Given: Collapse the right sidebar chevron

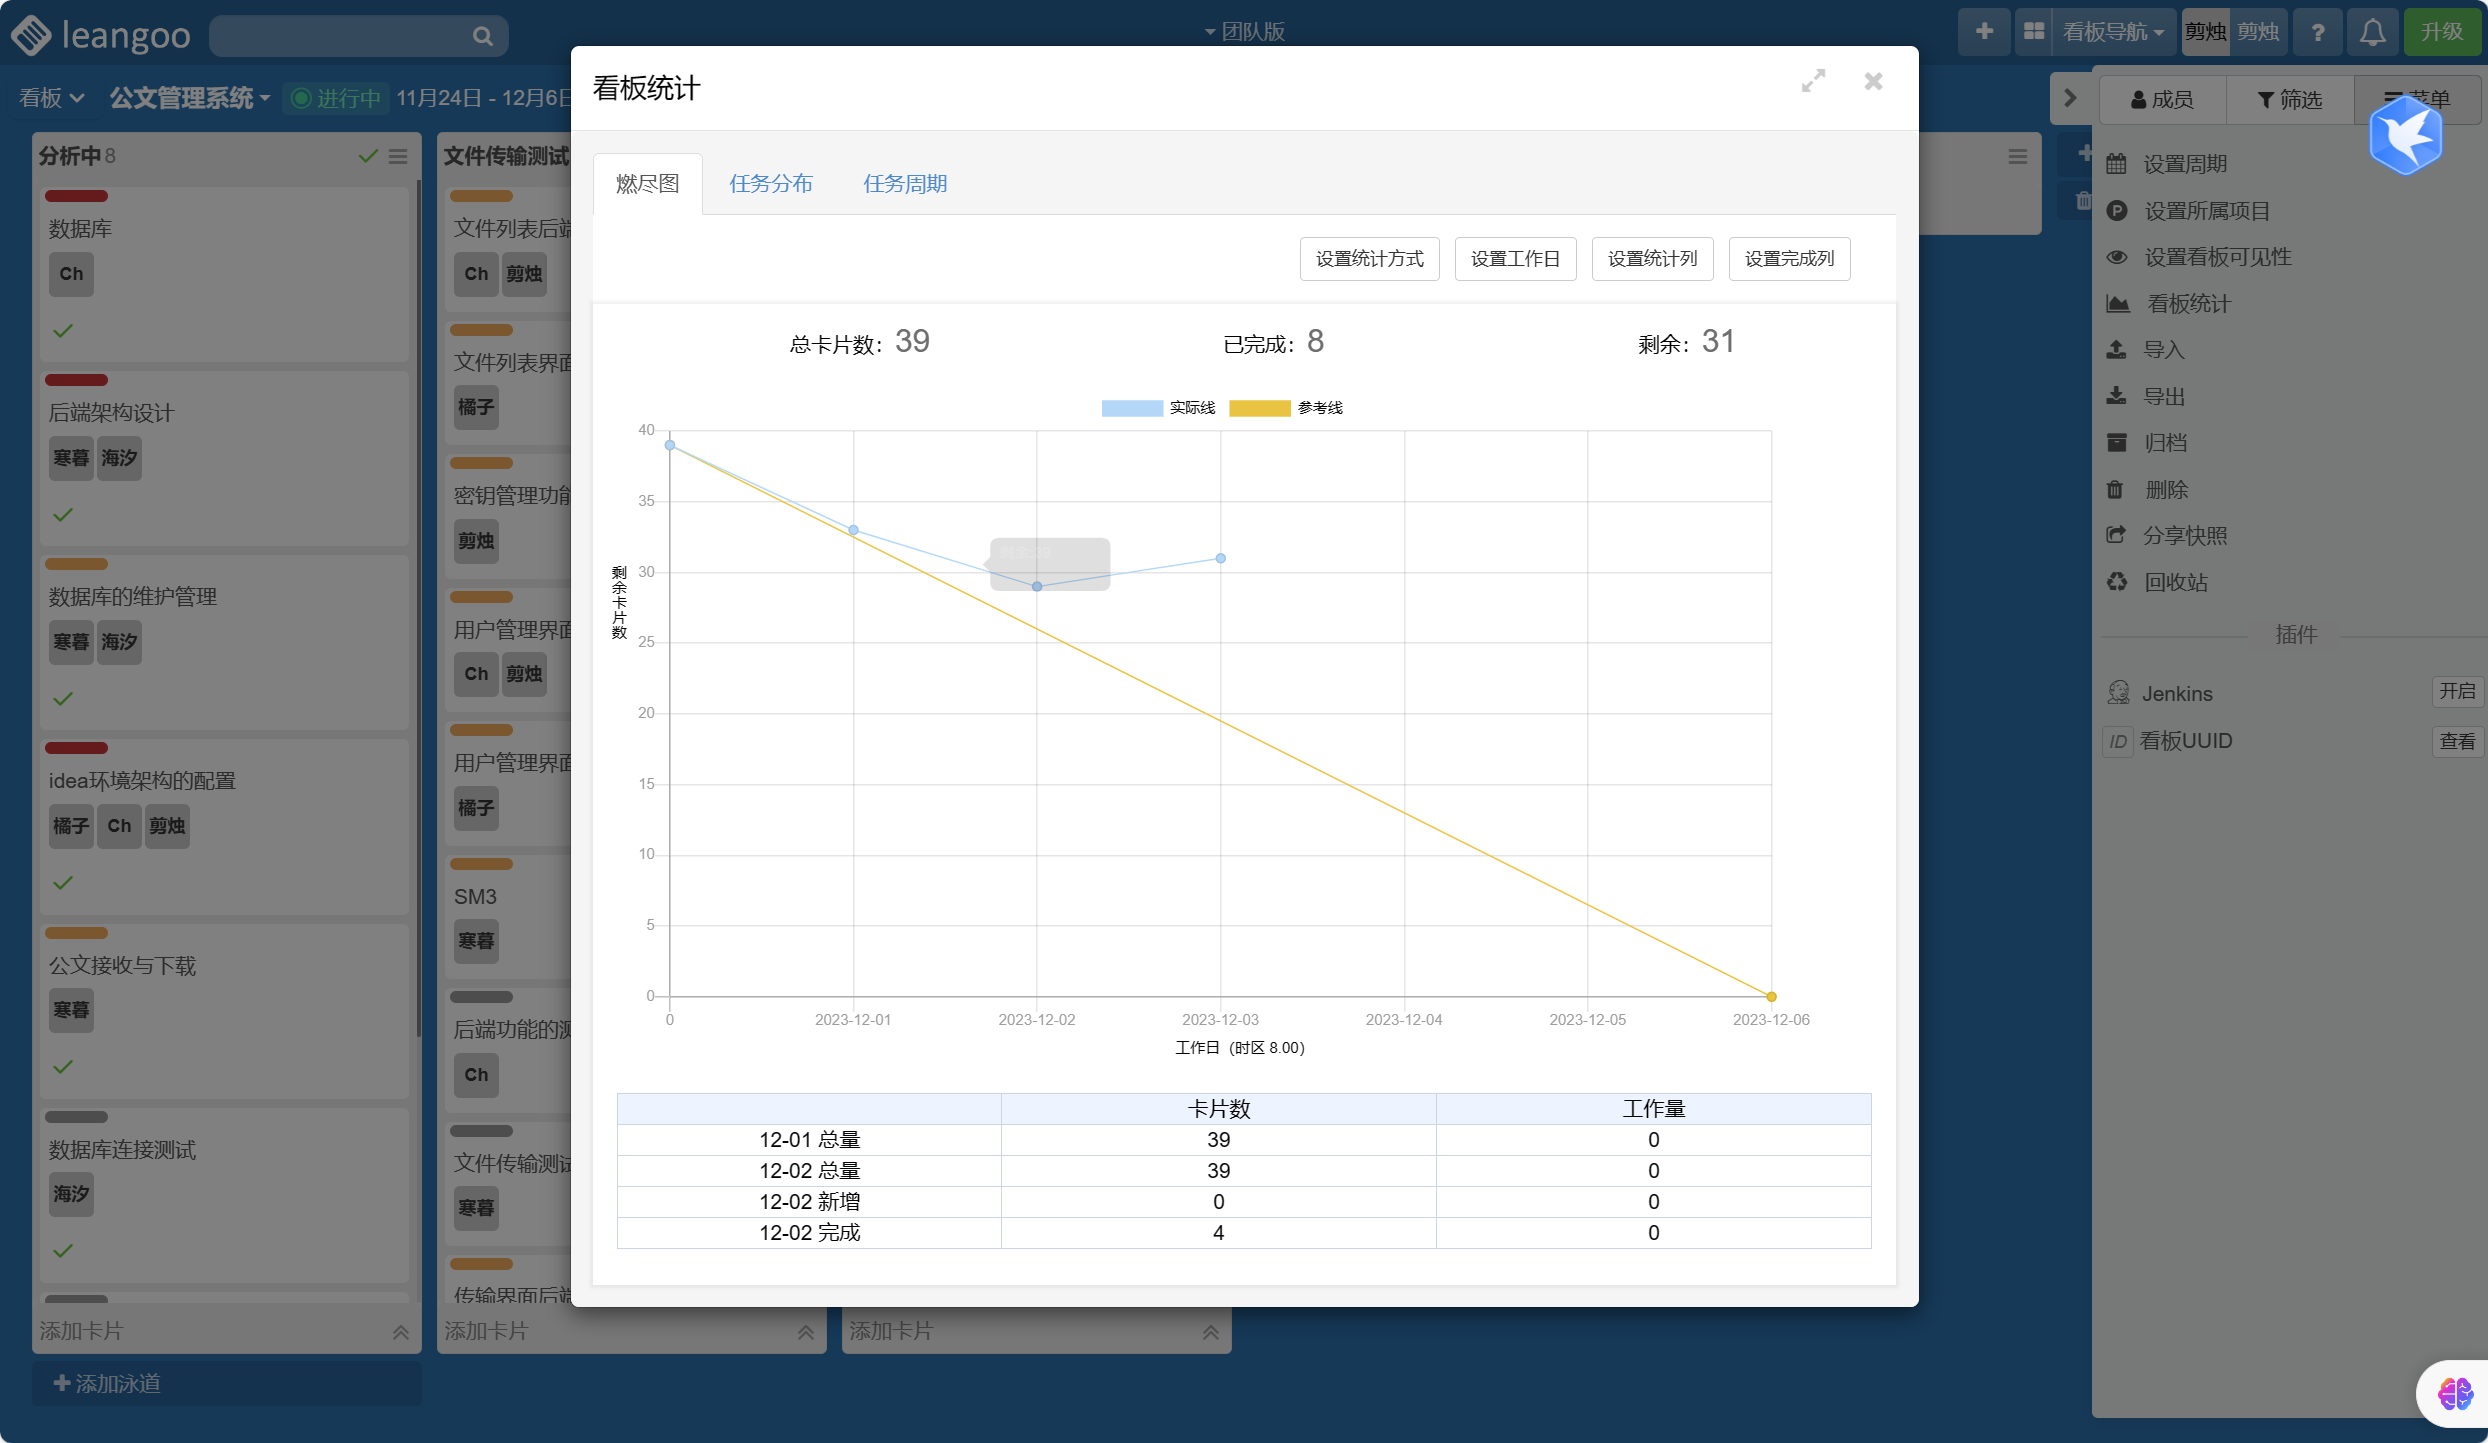Looking at the screenshot, I should (2070, 98).
